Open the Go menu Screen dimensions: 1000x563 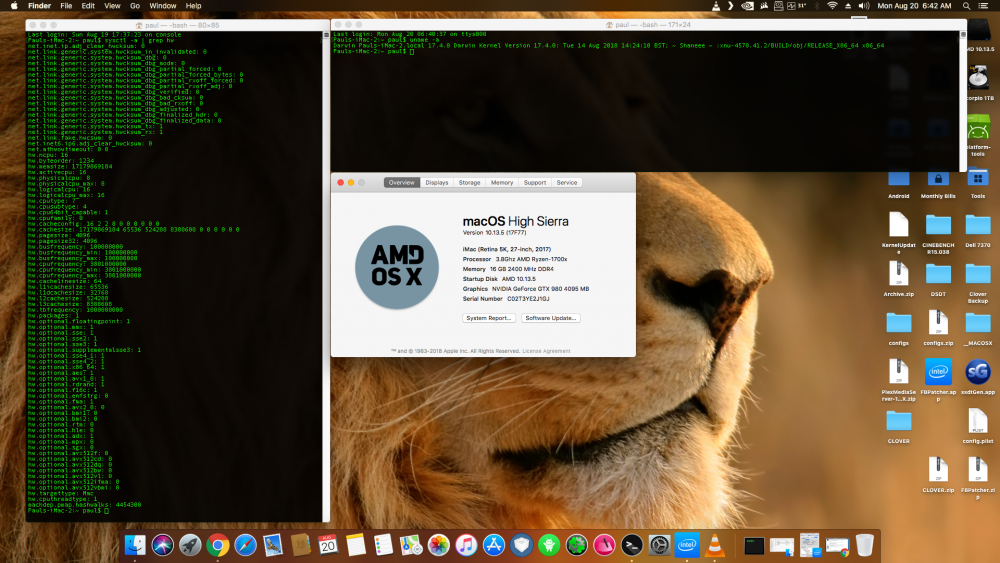pyautogui.click(x=135, y=6)
